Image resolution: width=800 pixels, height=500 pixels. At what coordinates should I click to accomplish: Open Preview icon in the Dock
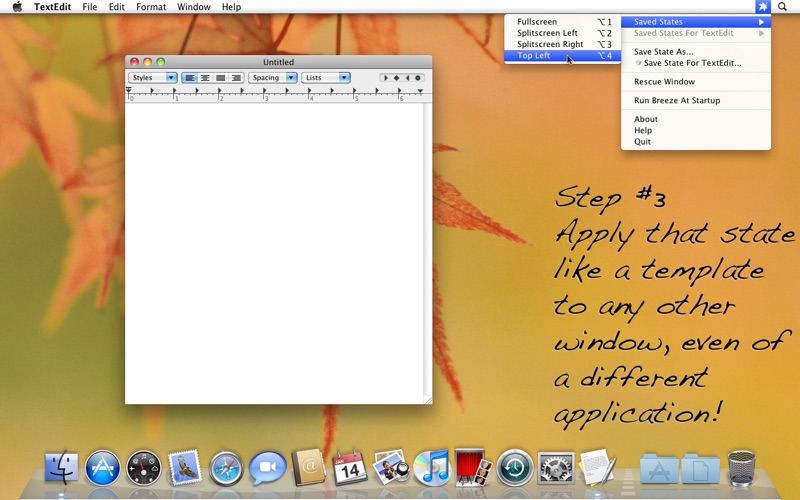click(x=391, y=467)
